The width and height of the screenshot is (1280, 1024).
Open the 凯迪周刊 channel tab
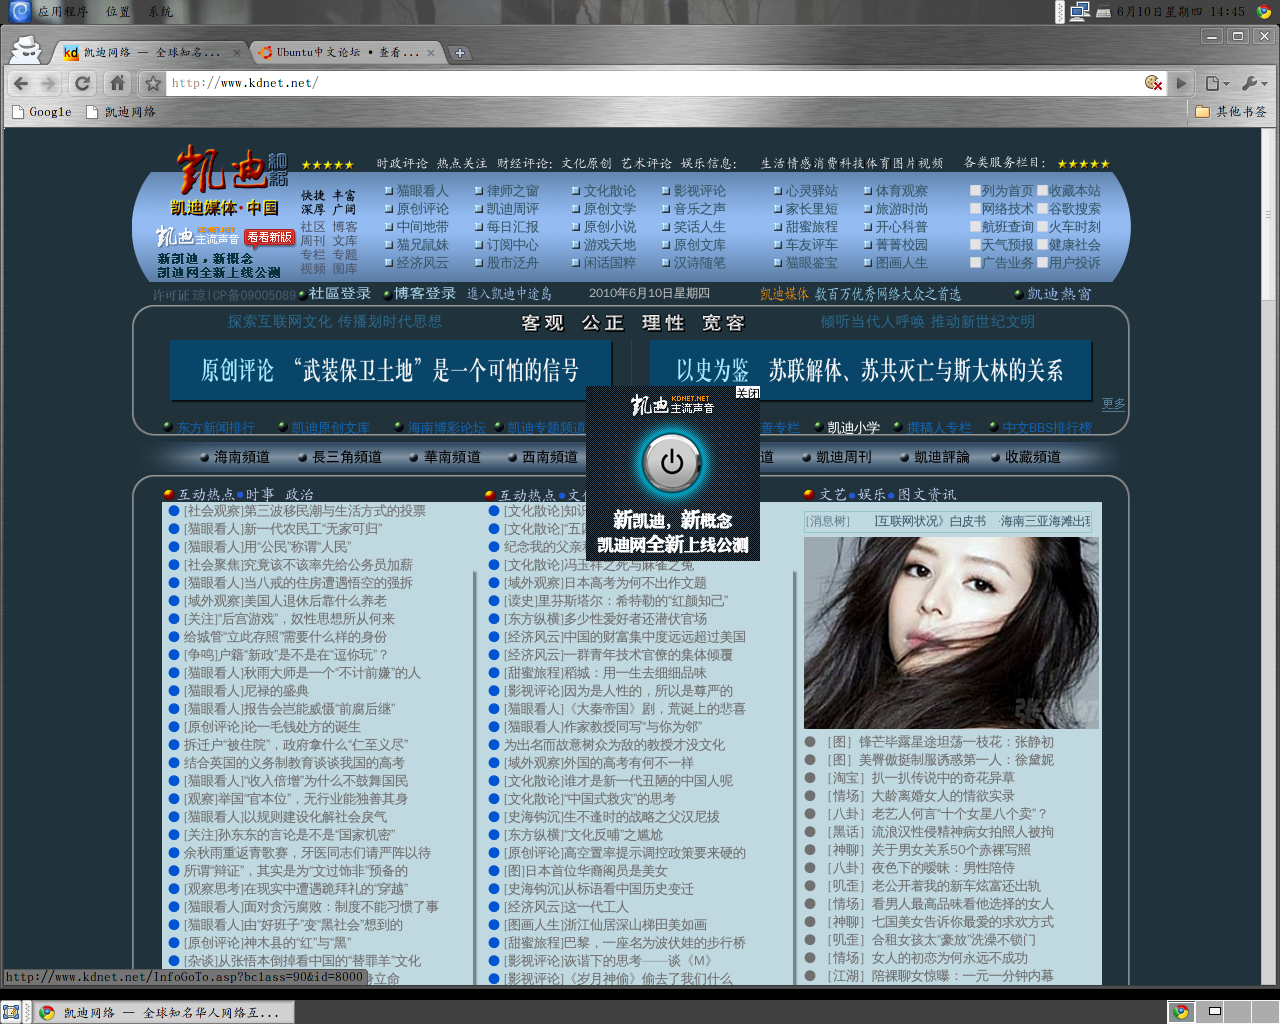click(x=843, y=457)
